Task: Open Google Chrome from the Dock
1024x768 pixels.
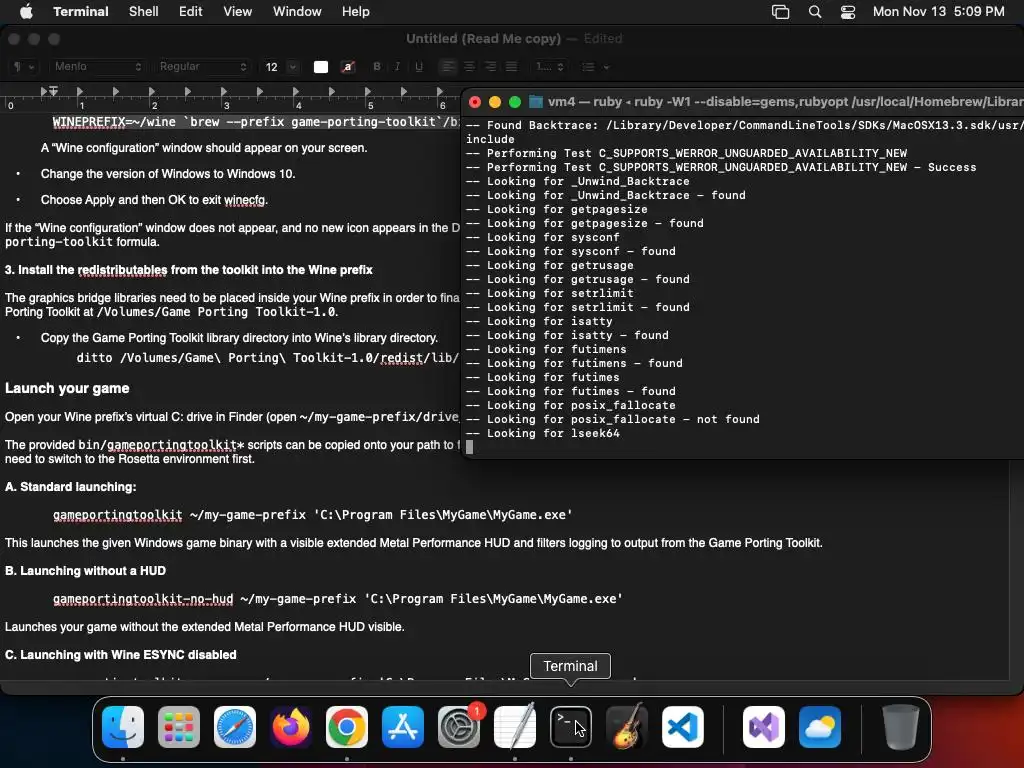Action: [347, 727]
